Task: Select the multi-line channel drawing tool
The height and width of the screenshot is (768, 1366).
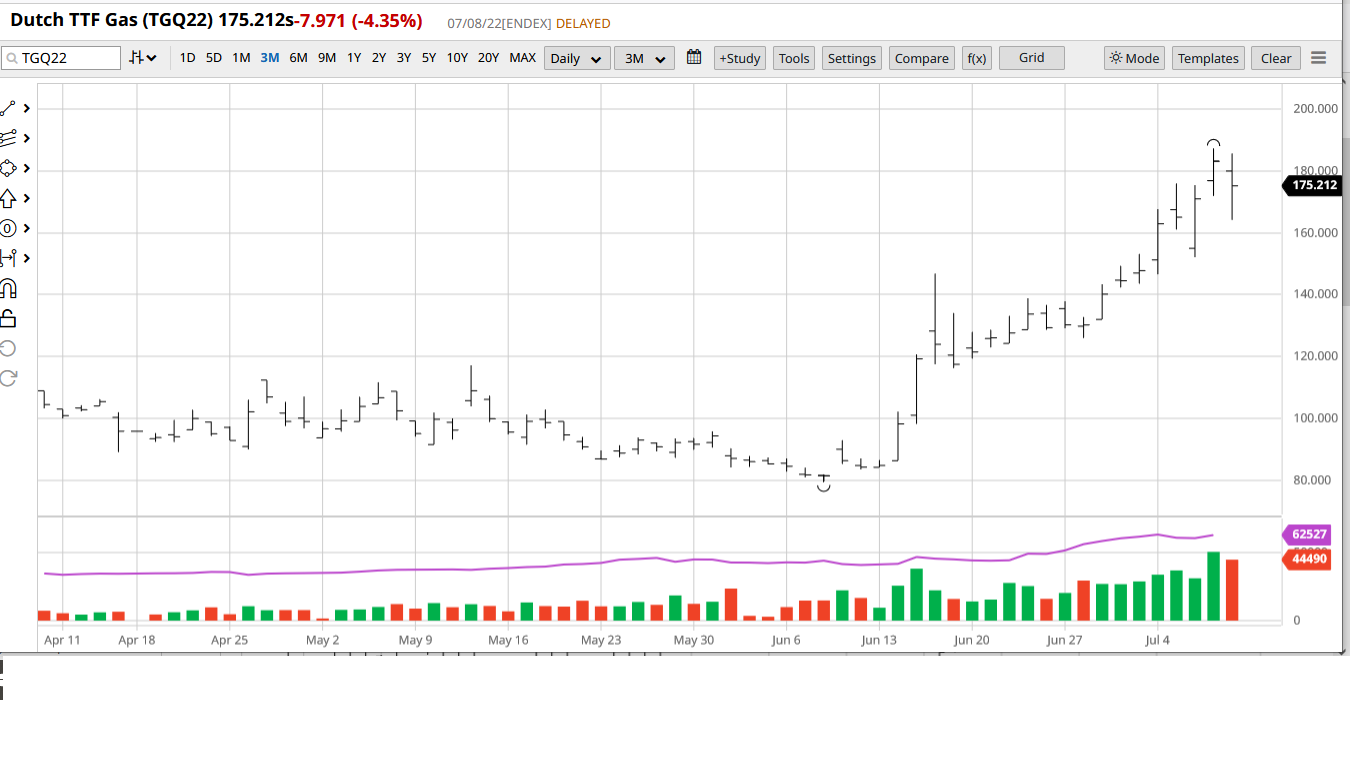Action: pos(8,138)
